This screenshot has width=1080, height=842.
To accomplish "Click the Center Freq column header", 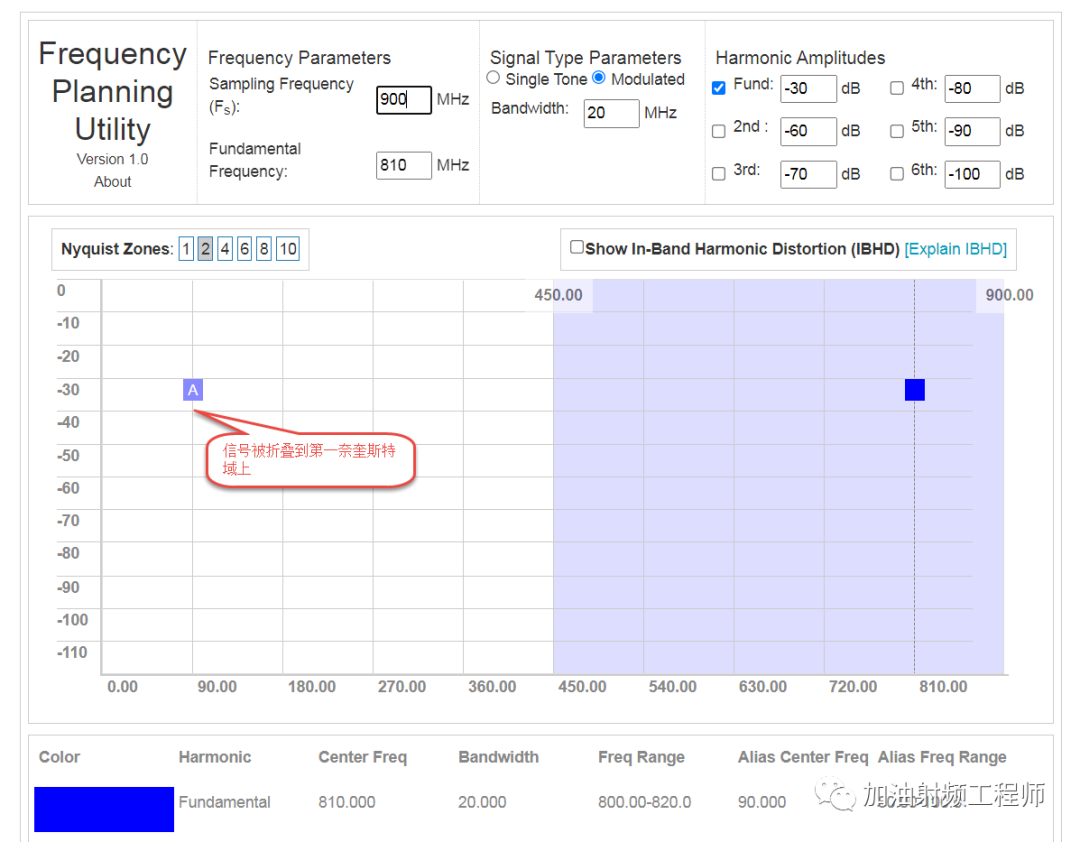I will tap(362, 757).
